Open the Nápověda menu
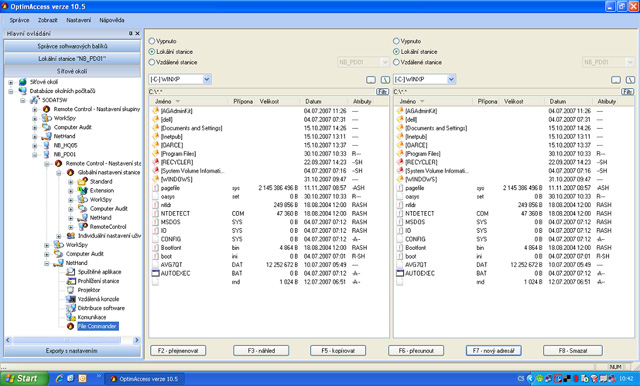640x386 pixels. click(111, 20)
